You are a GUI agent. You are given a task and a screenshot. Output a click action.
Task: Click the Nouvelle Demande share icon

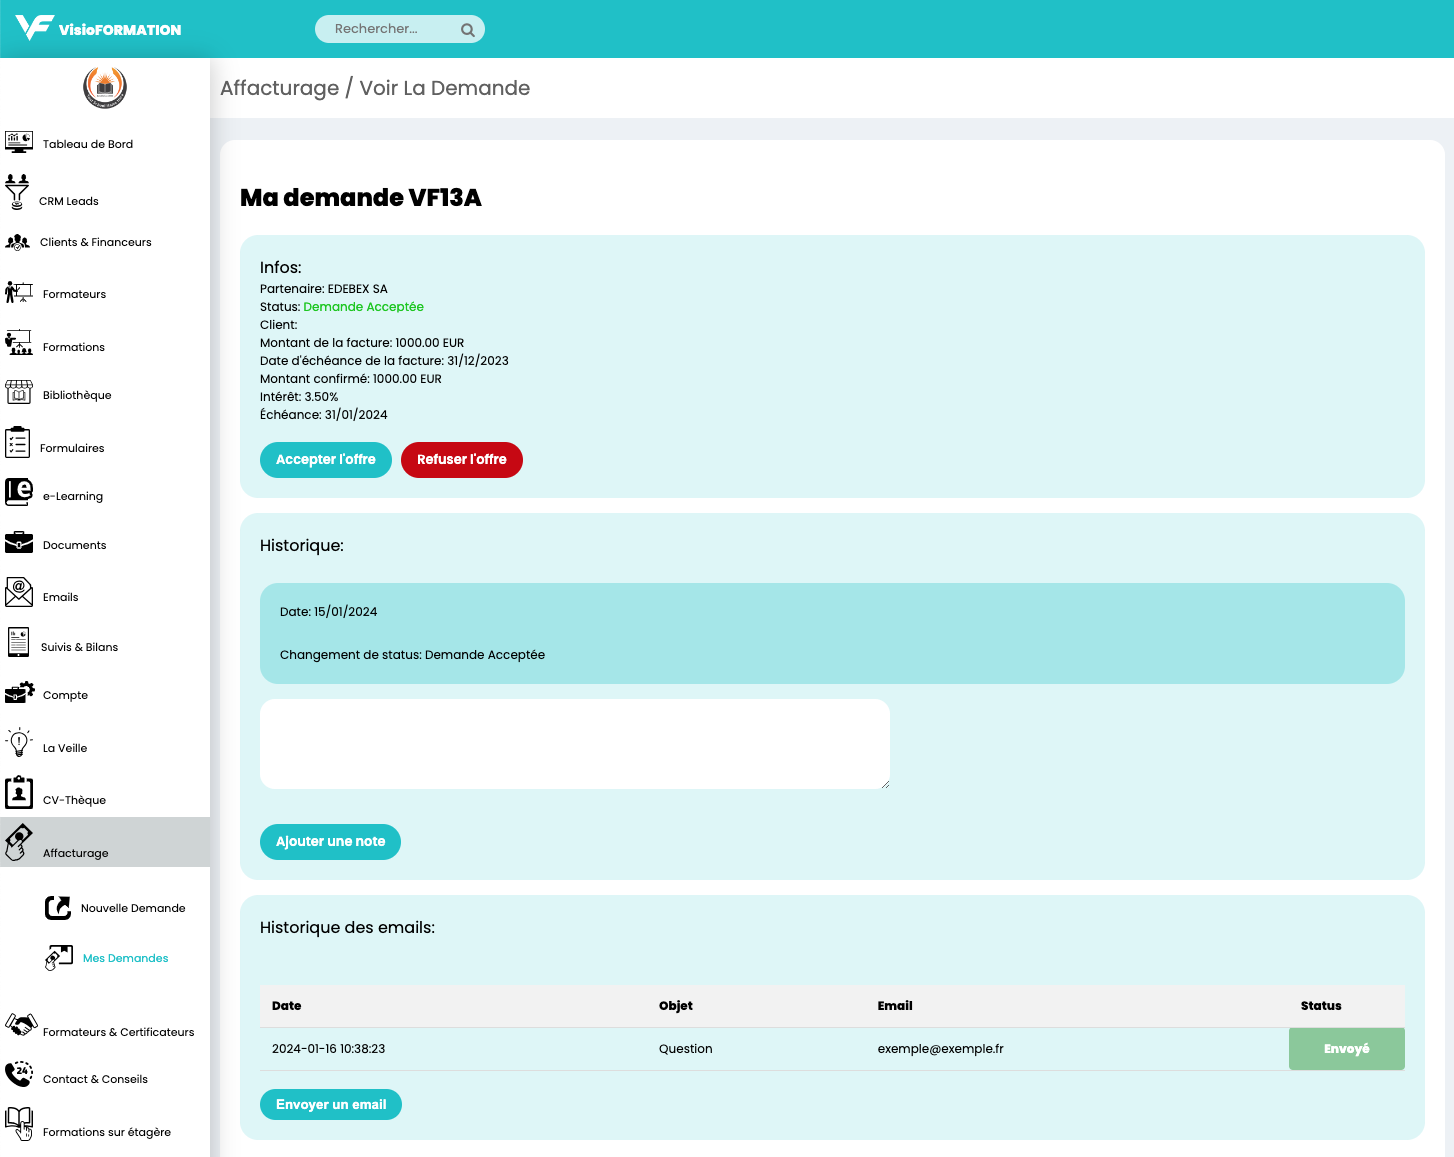[x=58, y=907]
